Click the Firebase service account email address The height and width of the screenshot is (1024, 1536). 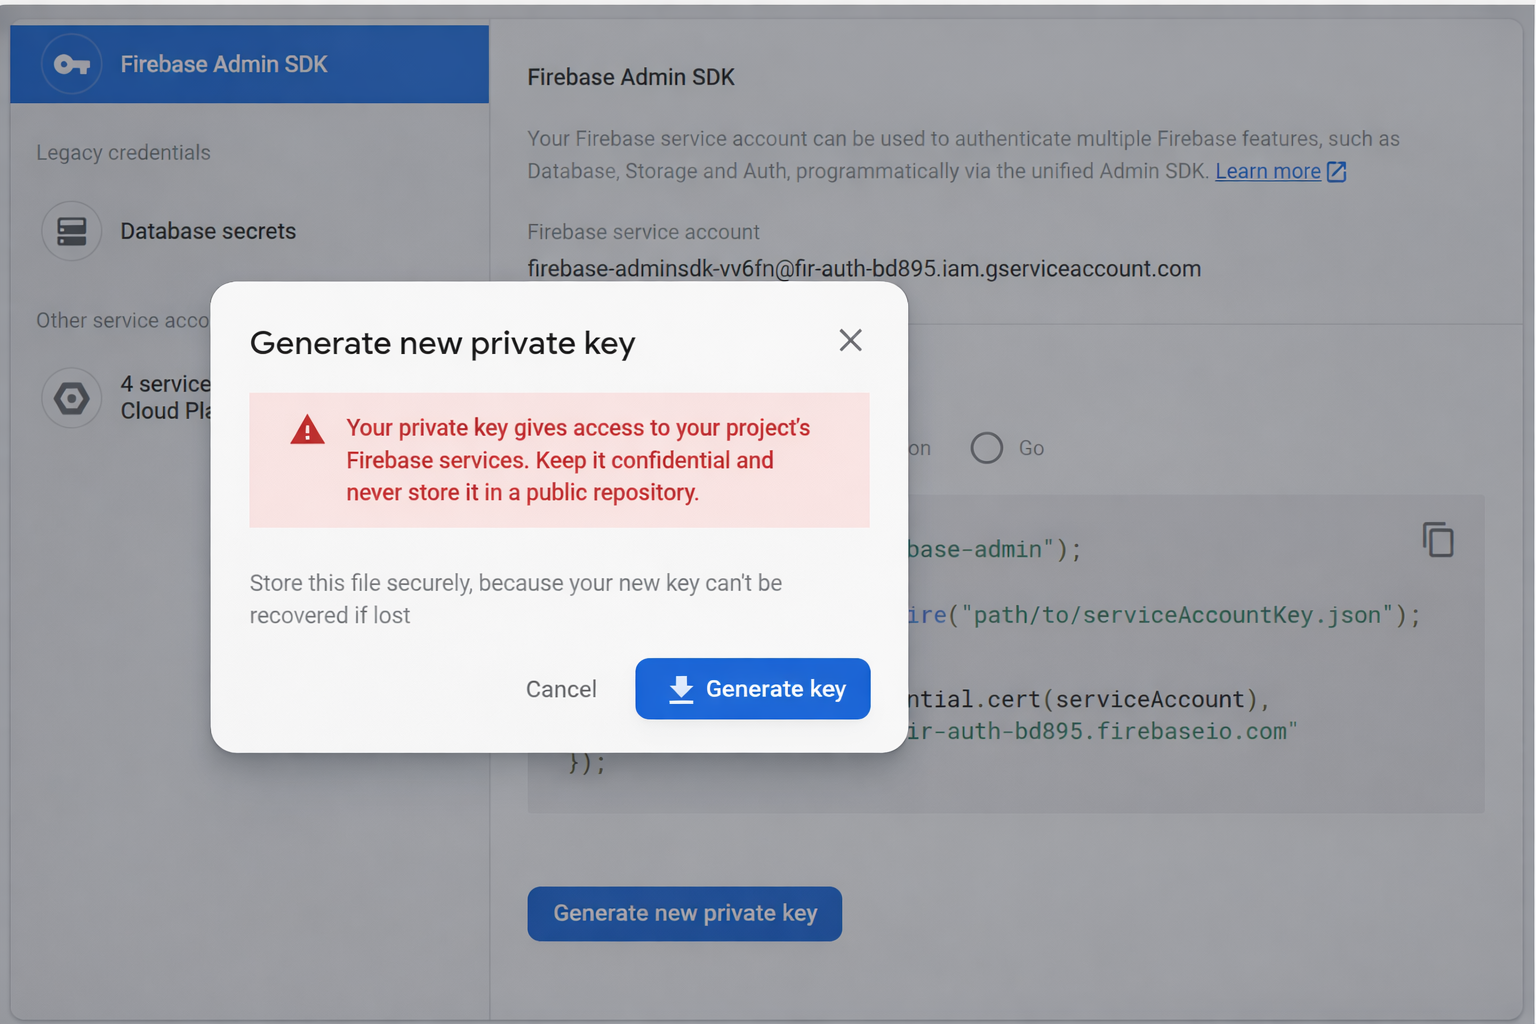[x=864, y=269]
